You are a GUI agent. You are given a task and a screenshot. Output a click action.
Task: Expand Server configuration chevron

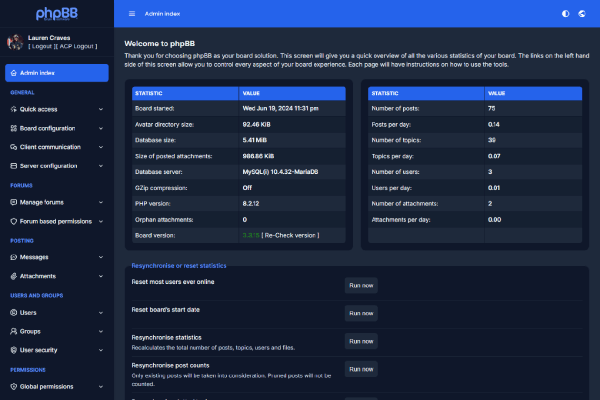pos(101,166)
